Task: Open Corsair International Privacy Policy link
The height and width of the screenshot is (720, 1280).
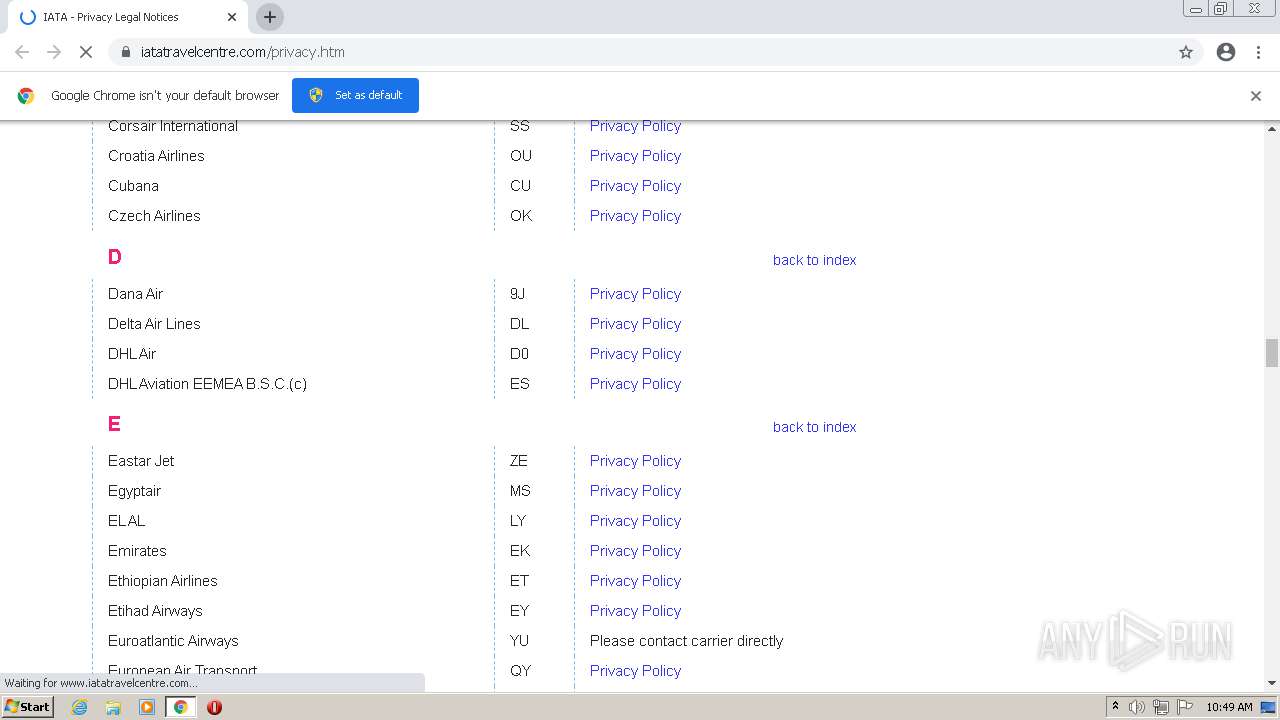Action: [635, 126]
